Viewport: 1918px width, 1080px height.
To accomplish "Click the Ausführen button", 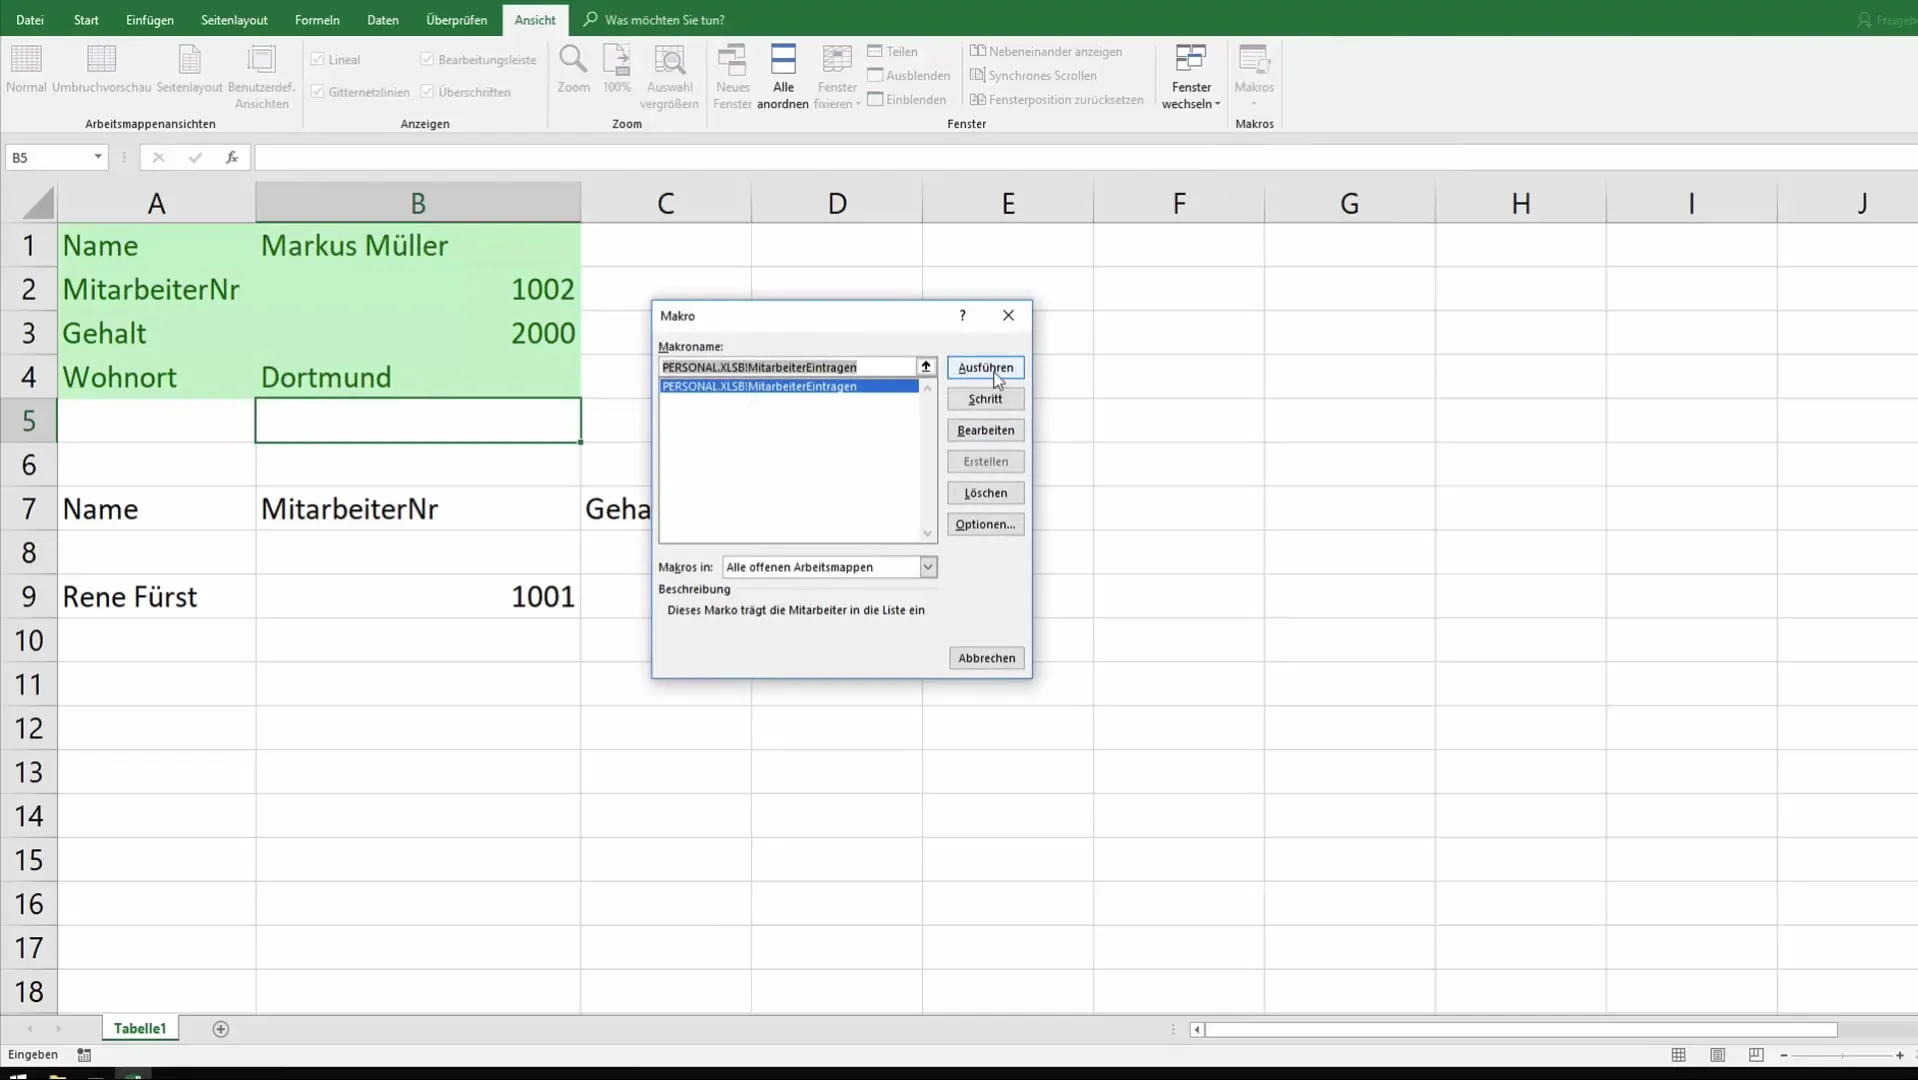I will (985, 367).
